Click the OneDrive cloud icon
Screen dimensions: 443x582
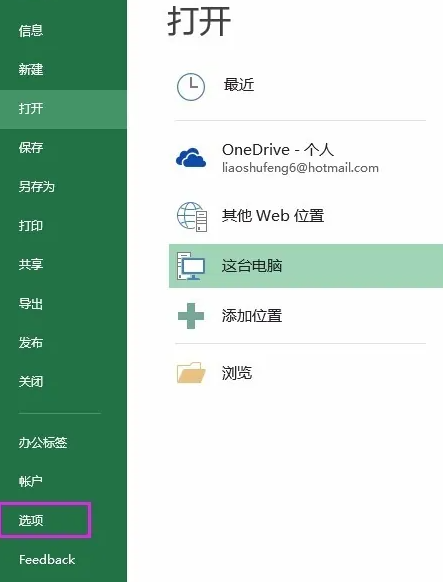(191, 157)
